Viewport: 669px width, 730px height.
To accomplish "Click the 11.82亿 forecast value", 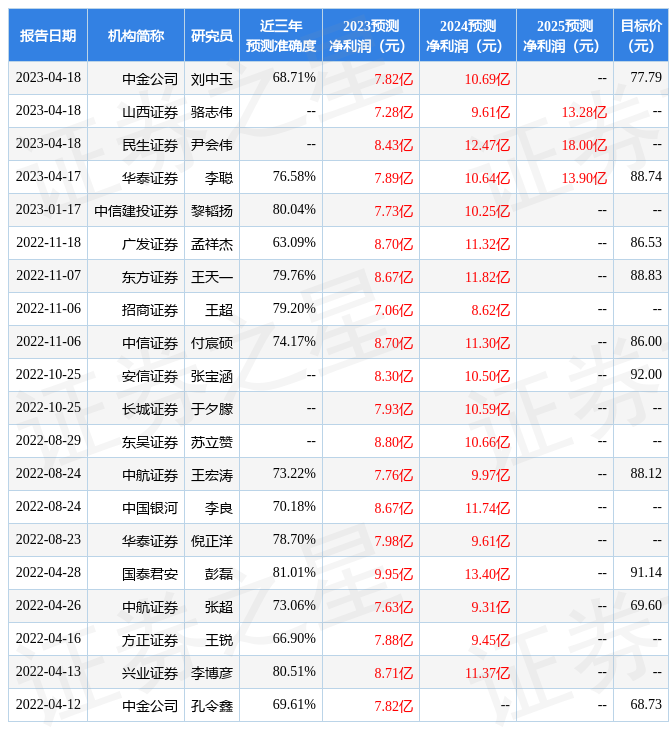I will pyautogui.click(x=487, y=277).
